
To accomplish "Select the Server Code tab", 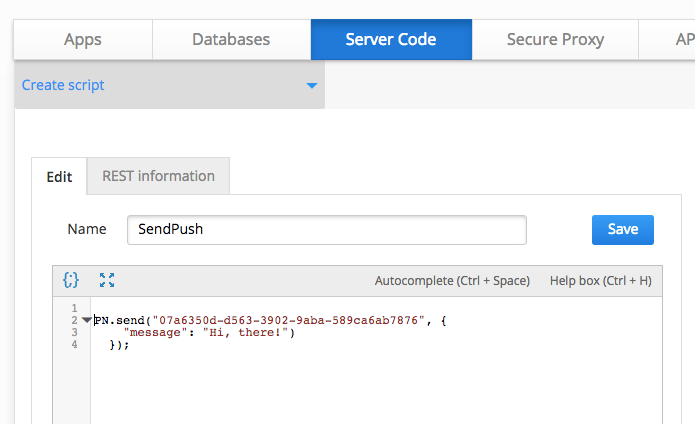I will tap(391, 40).
